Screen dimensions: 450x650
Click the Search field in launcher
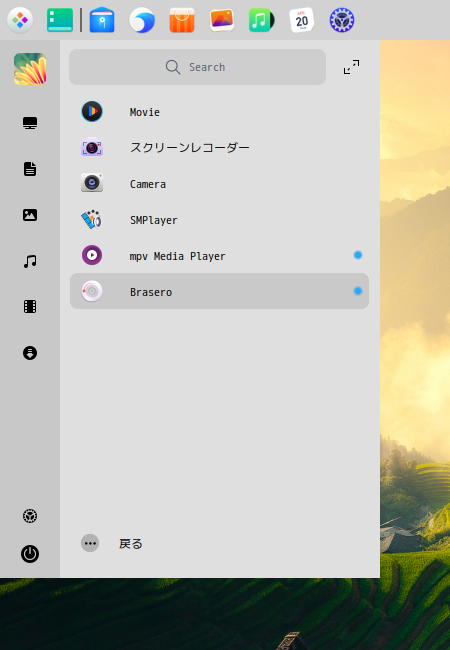point(197,67)
